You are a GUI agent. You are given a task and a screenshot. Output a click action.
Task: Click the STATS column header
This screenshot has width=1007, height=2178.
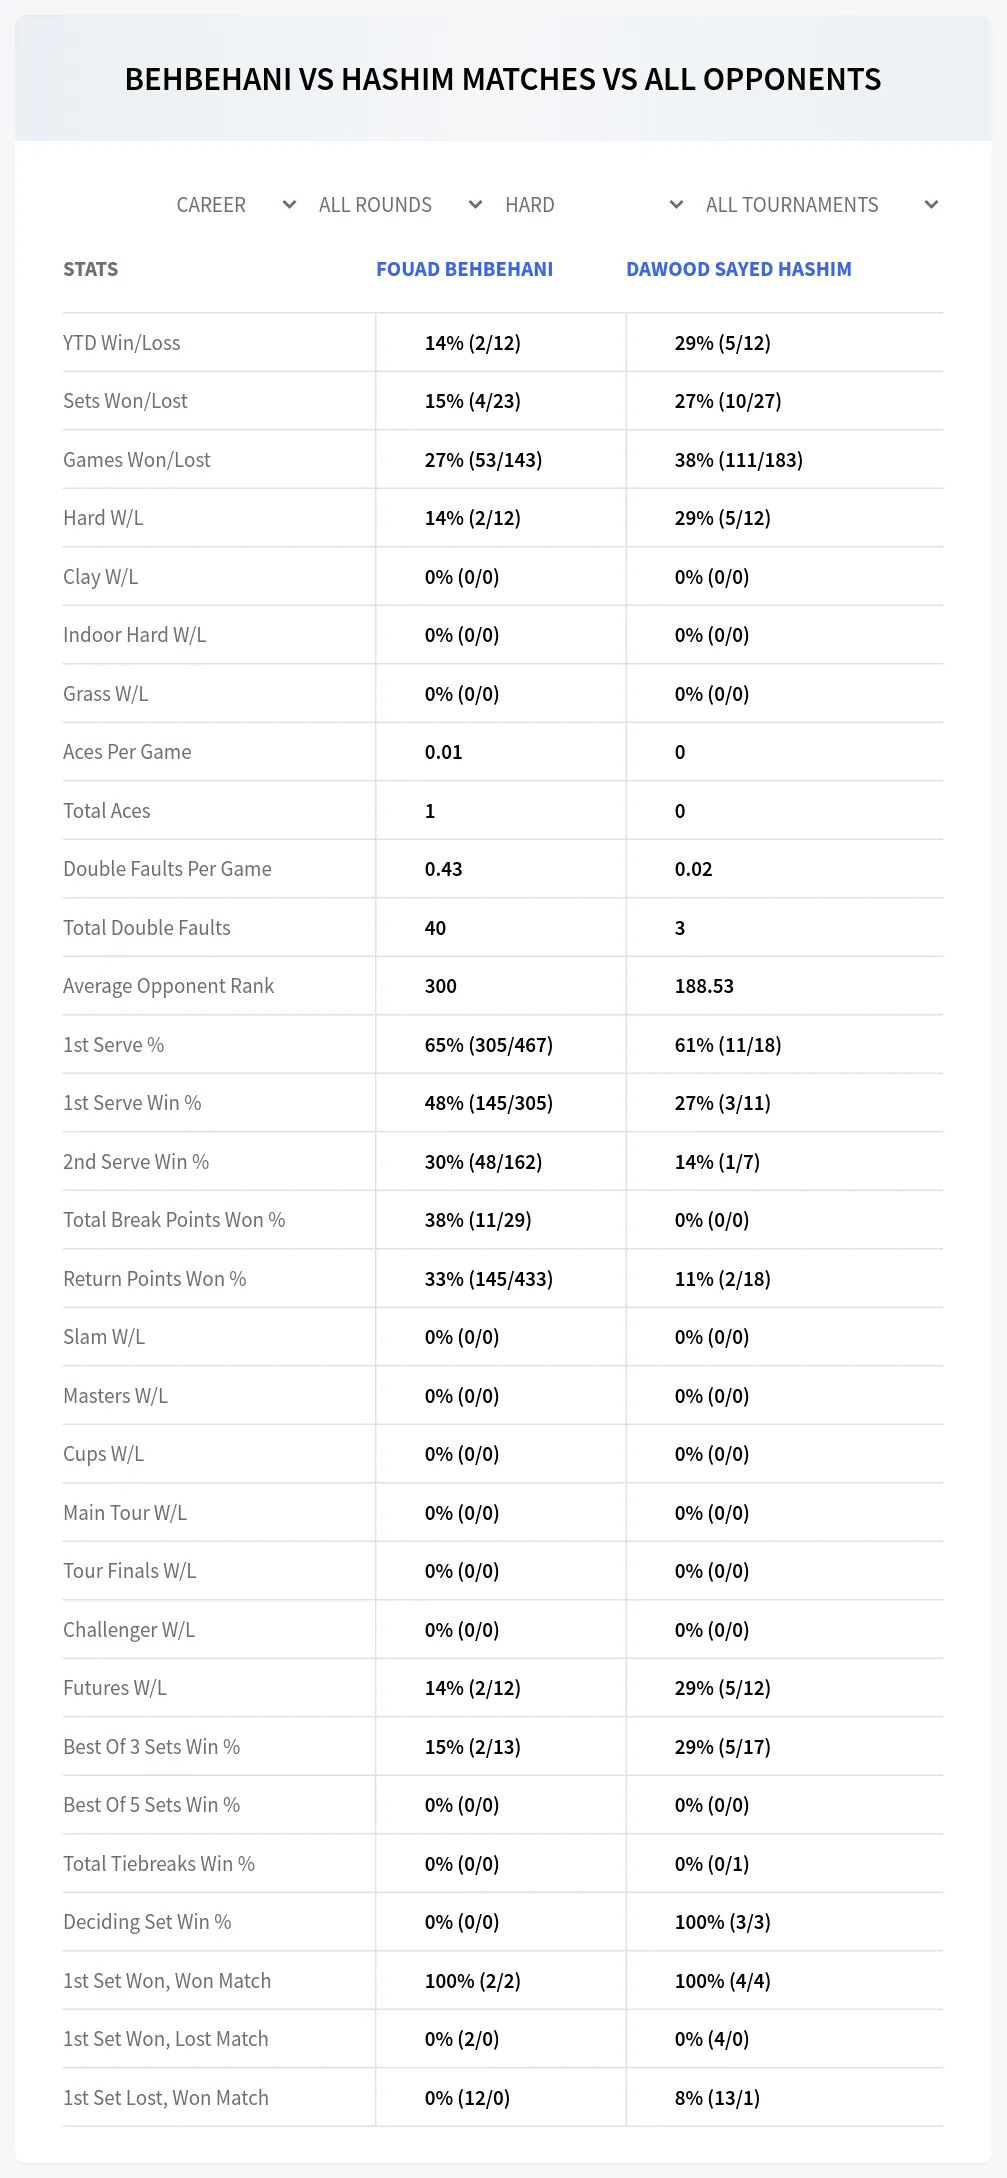[90, 269]
